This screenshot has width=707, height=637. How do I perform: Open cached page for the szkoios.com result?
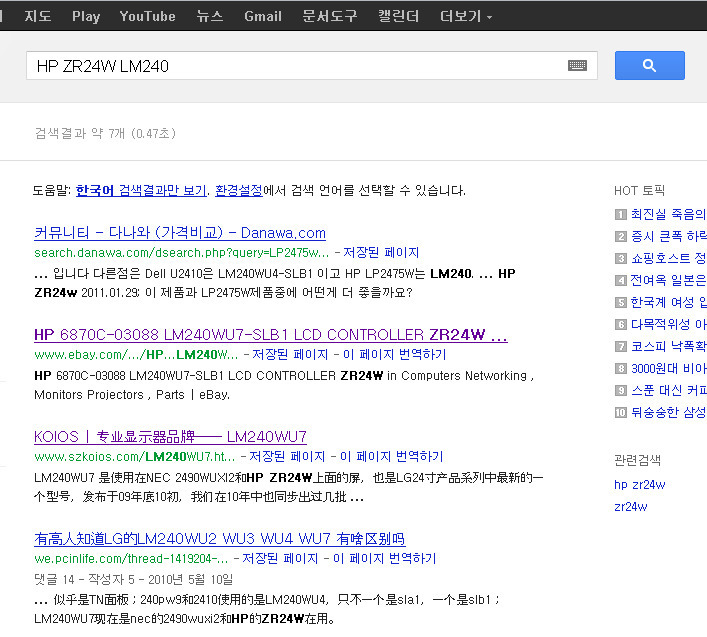[x=287, y=456]
